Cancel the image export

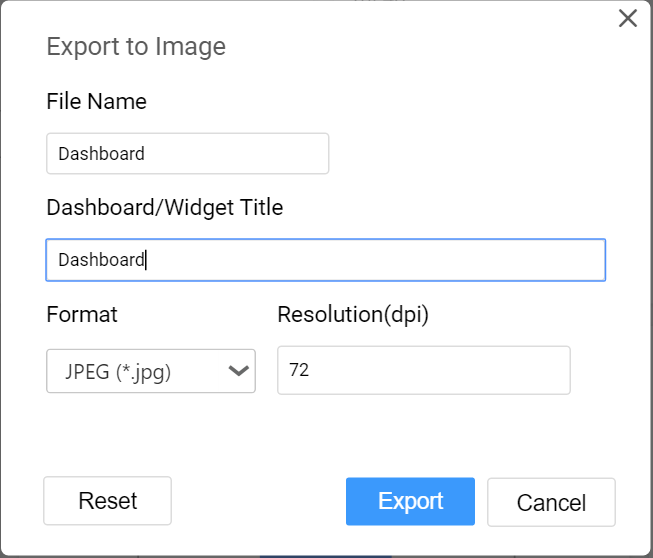(x=551, y=502)
